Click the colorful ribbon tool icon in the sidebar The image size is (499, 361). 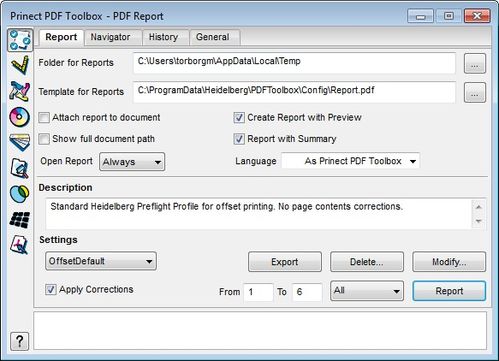[20, 91]
